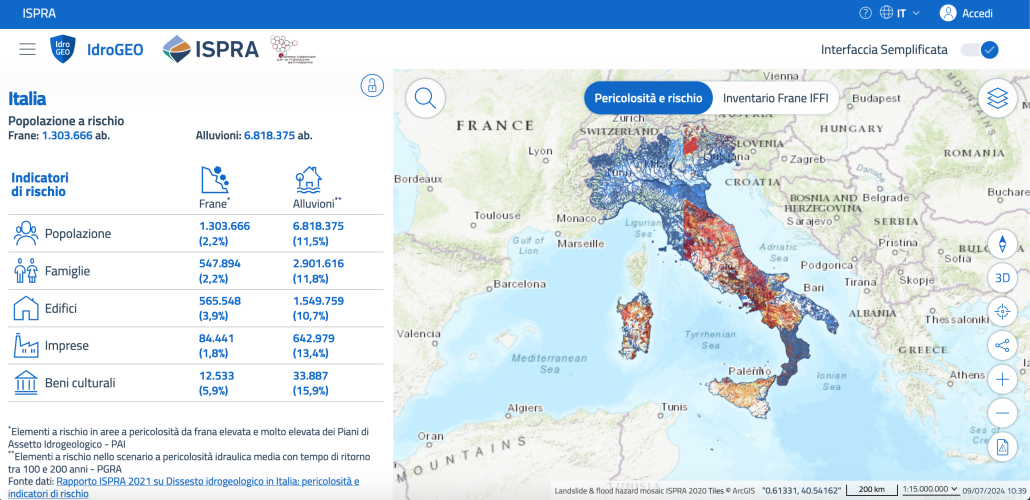This screenshot has width=1030, height=500.
Task: Click the Alluvioni flood house icon
Action: click(x=308, y=179)
